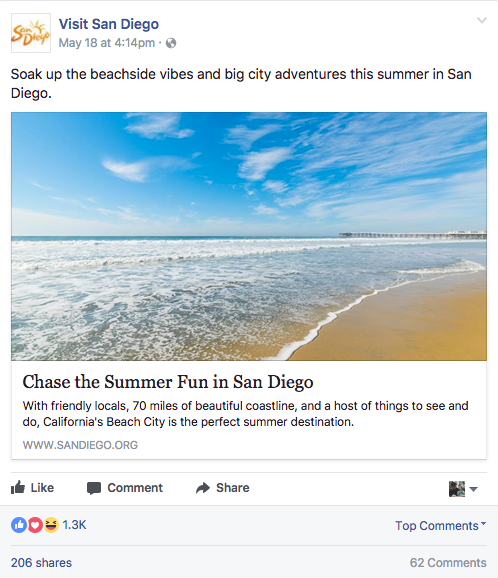Open the post options chevron menu
Screen dimensions: 498x578
[x=482, y=20]
